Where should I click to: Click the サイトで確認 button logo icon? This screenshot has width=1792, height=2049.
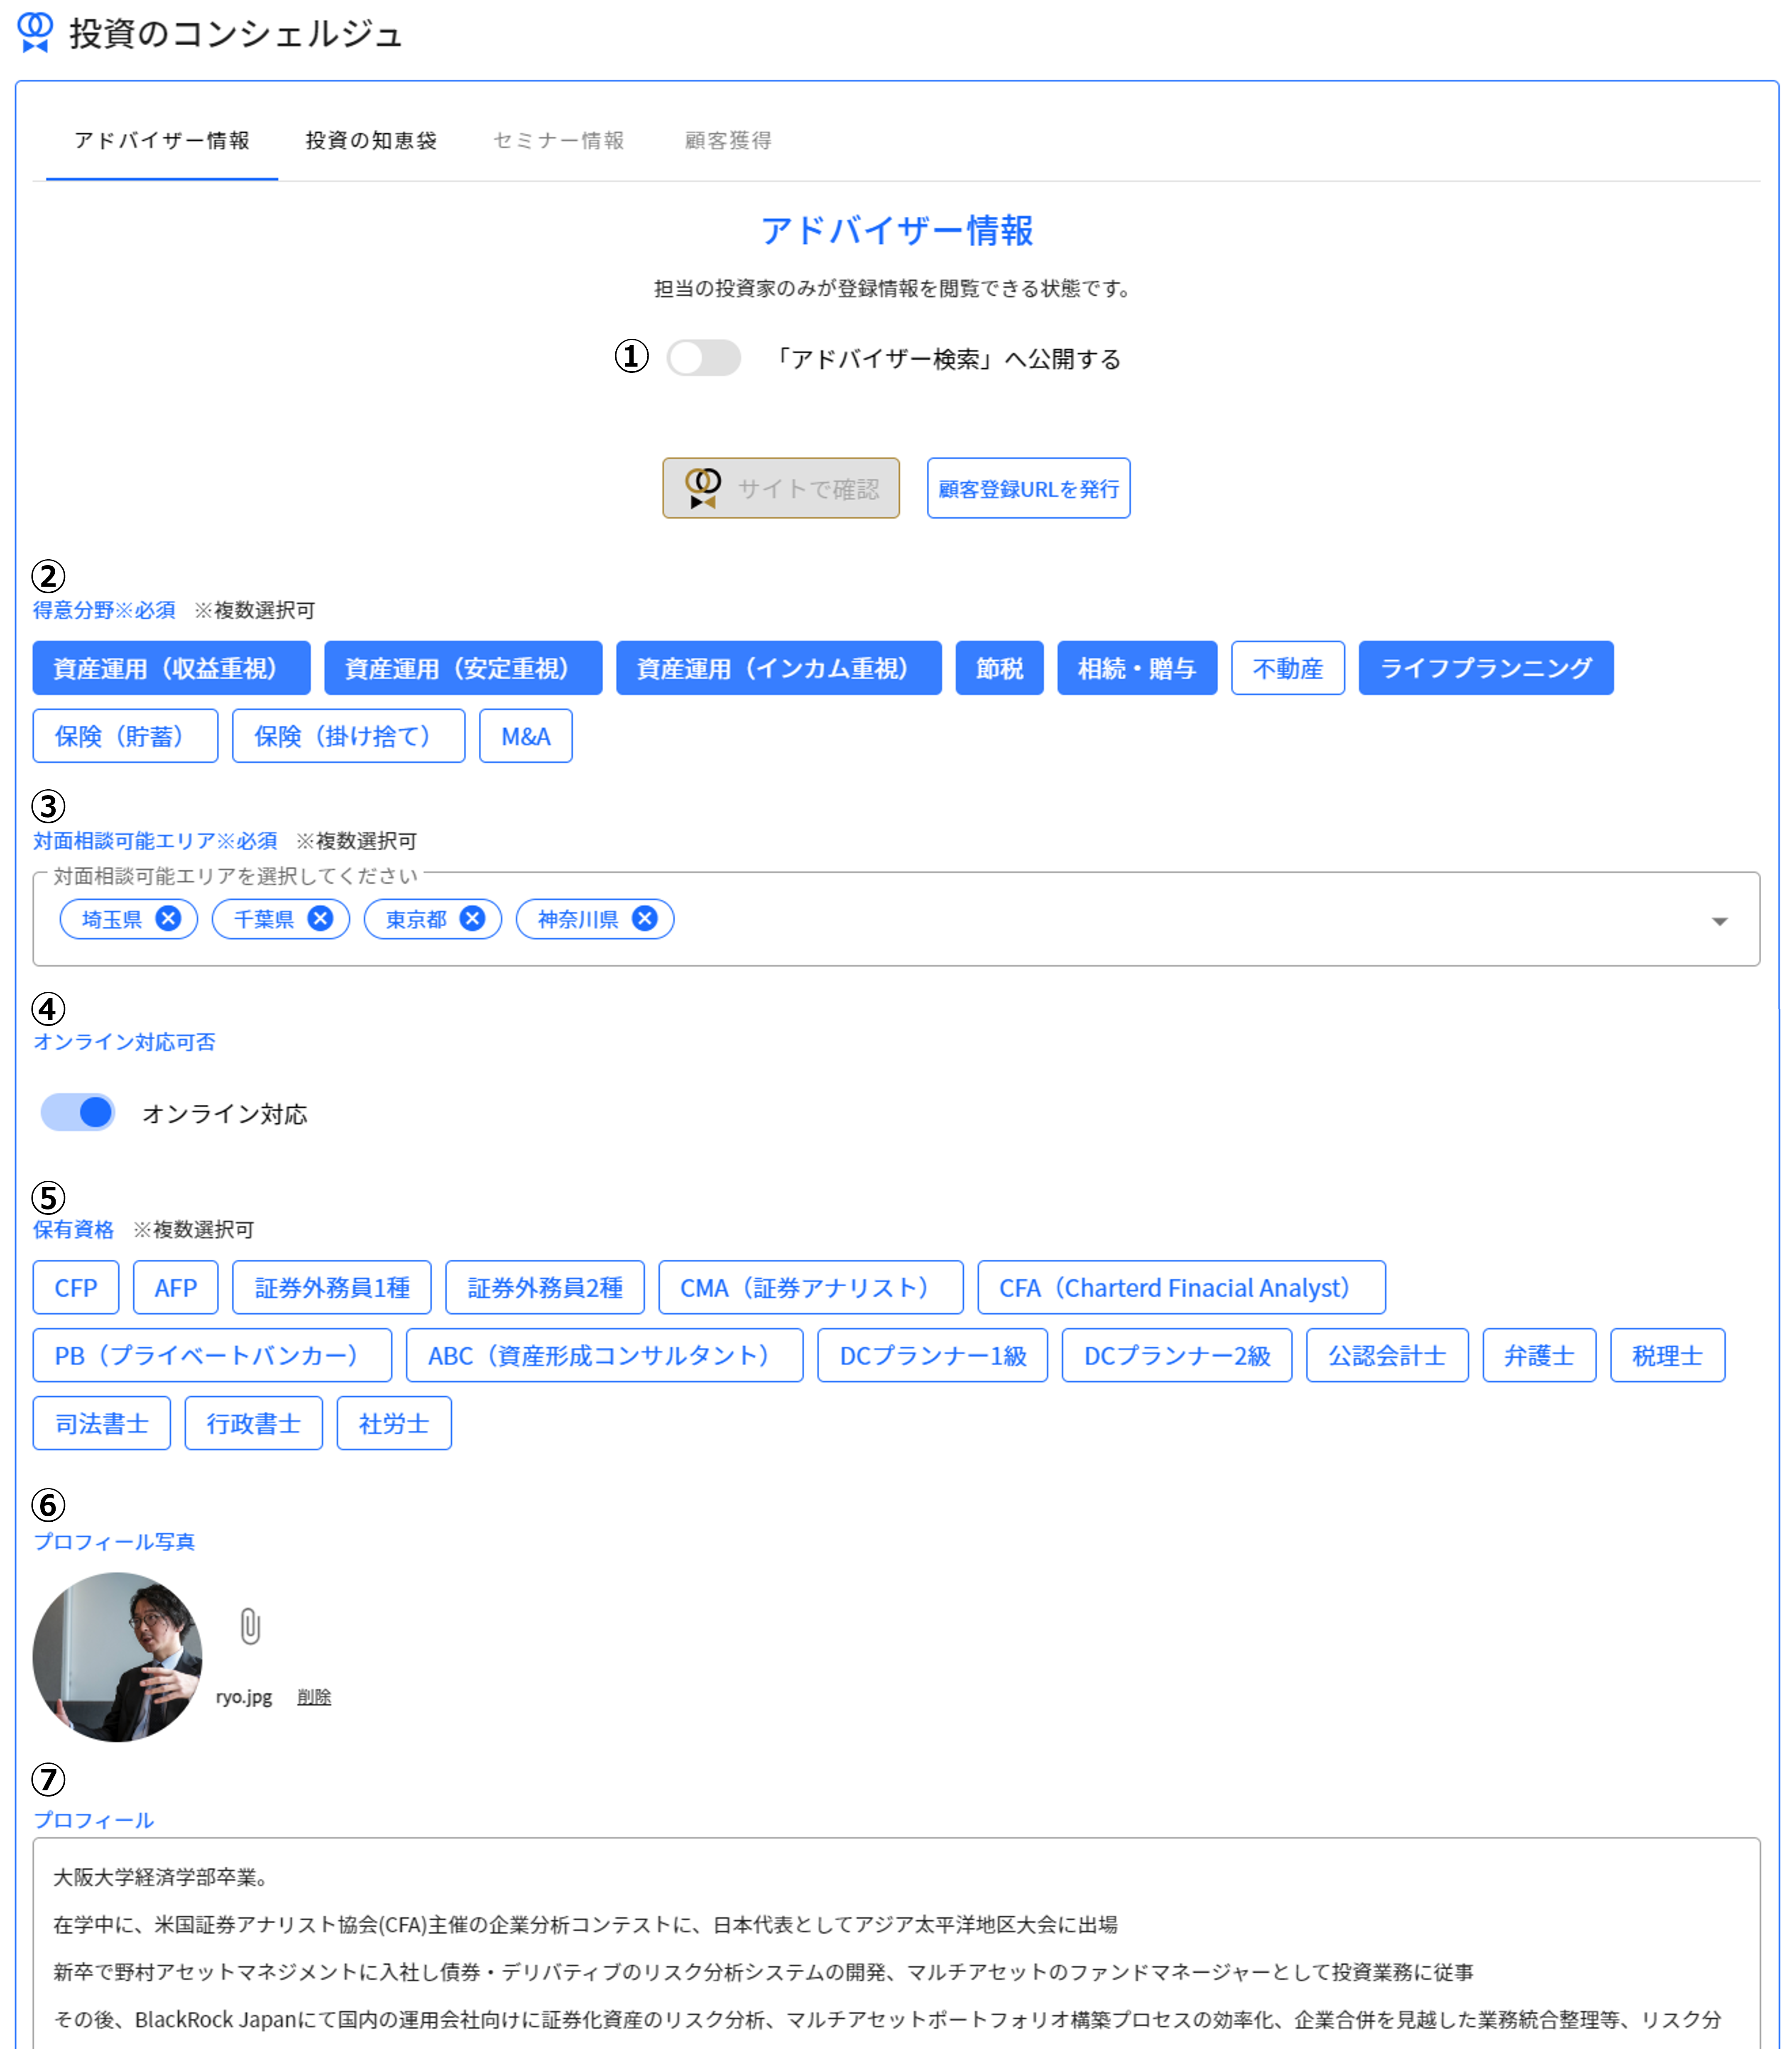point(703,488)
